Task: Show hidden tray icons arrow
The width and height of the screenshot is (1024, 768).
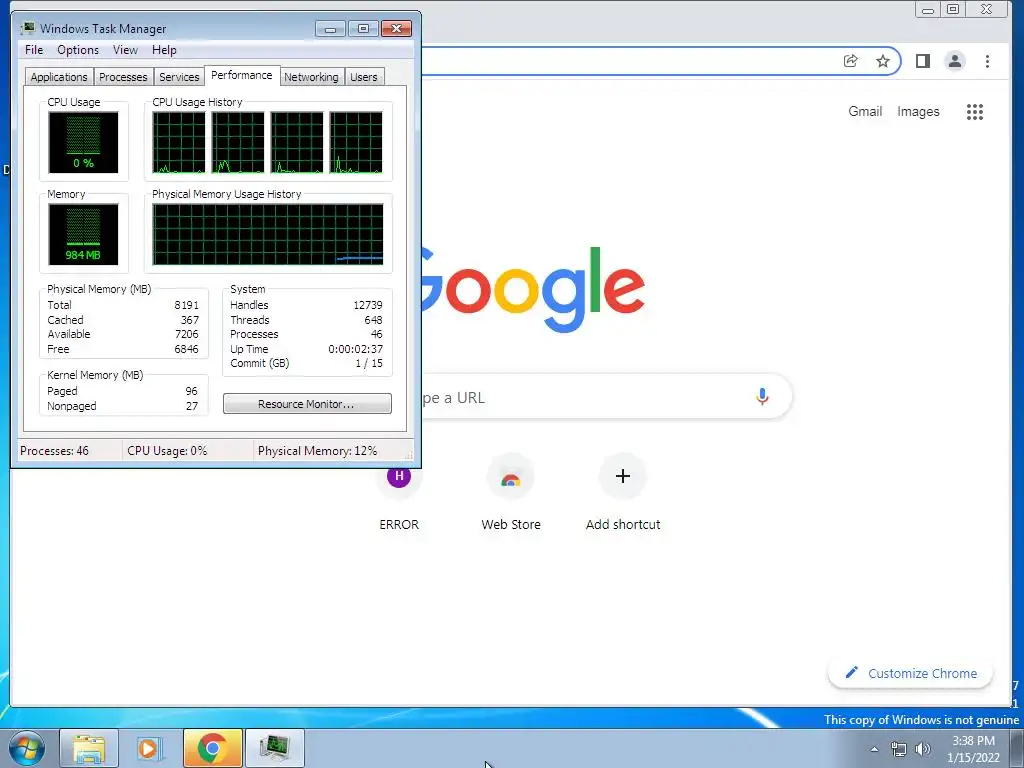Action: pos(874,749)
